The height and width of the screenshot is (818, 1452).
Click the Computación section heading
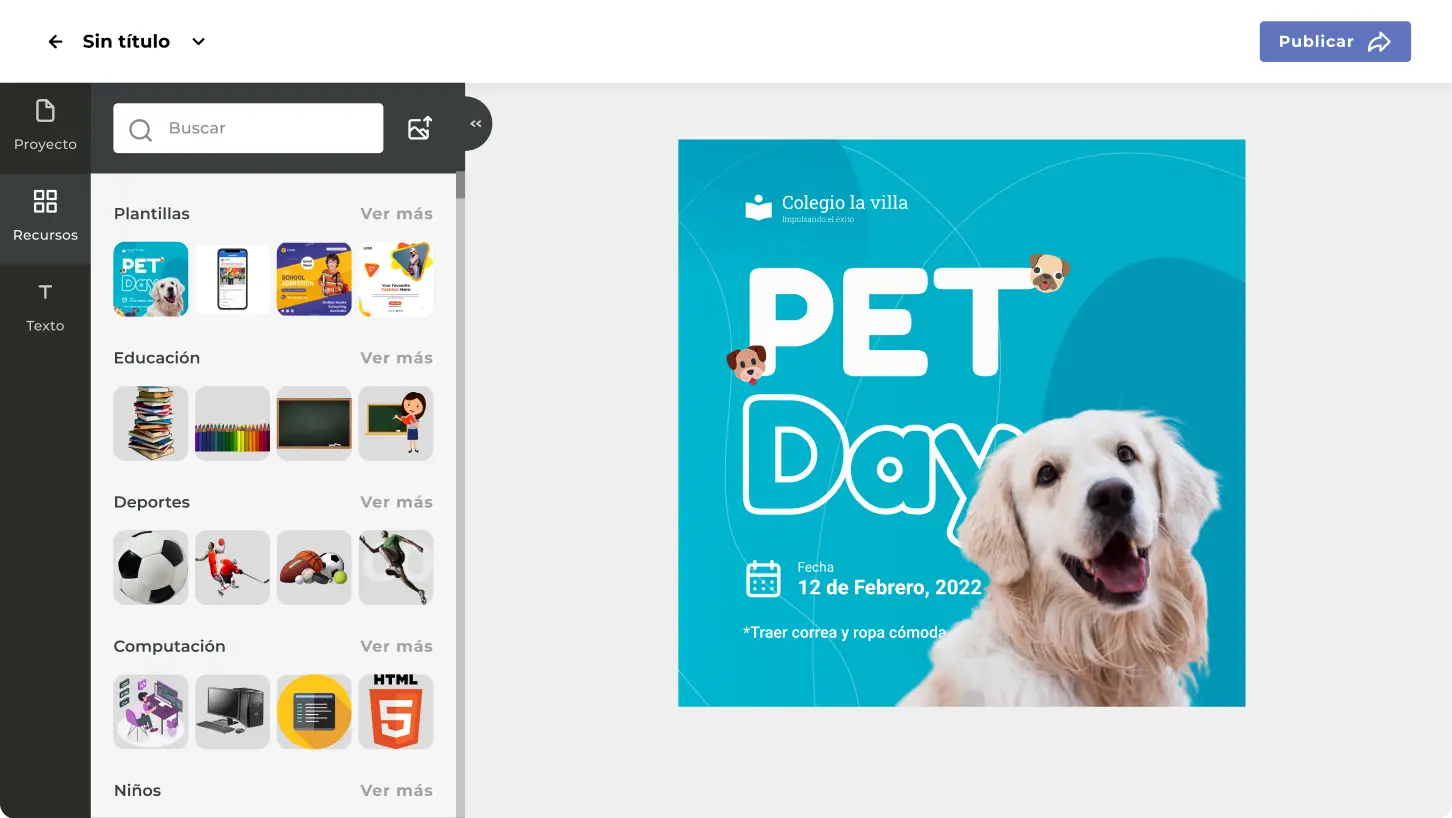tap(169, 646)
